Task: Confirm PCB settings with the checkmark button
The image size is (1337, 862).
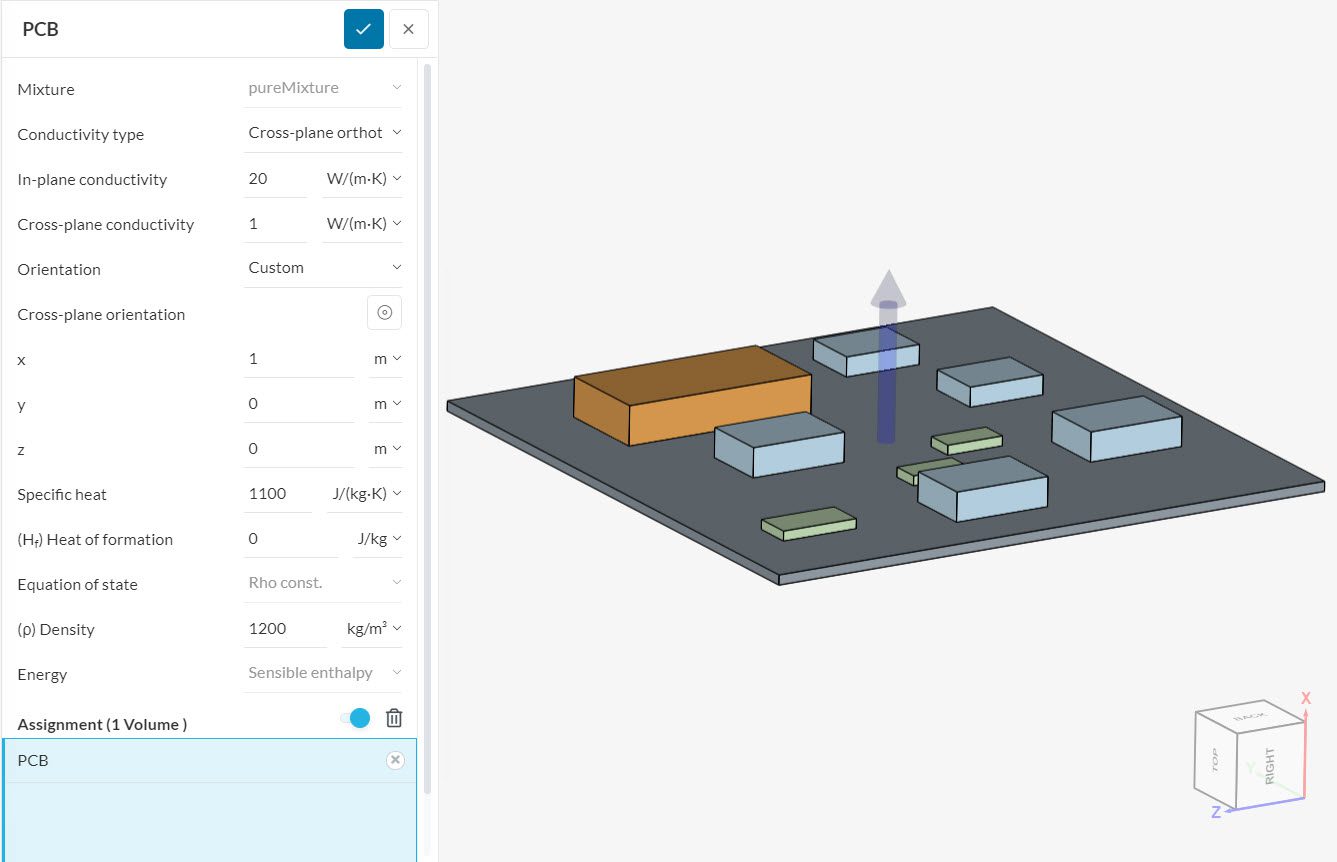Action: coord(363,29)
